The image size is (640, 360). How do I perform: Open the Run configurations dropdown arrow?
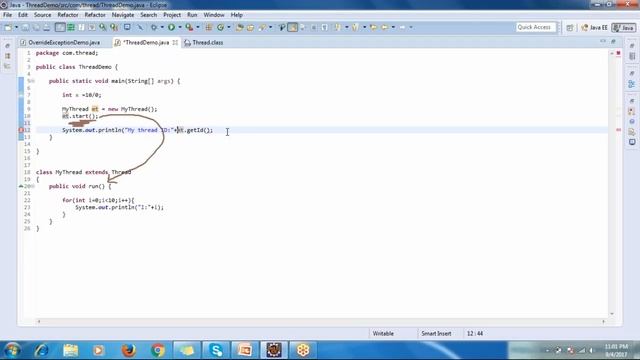pyautogui.click(x=180, y=27)
